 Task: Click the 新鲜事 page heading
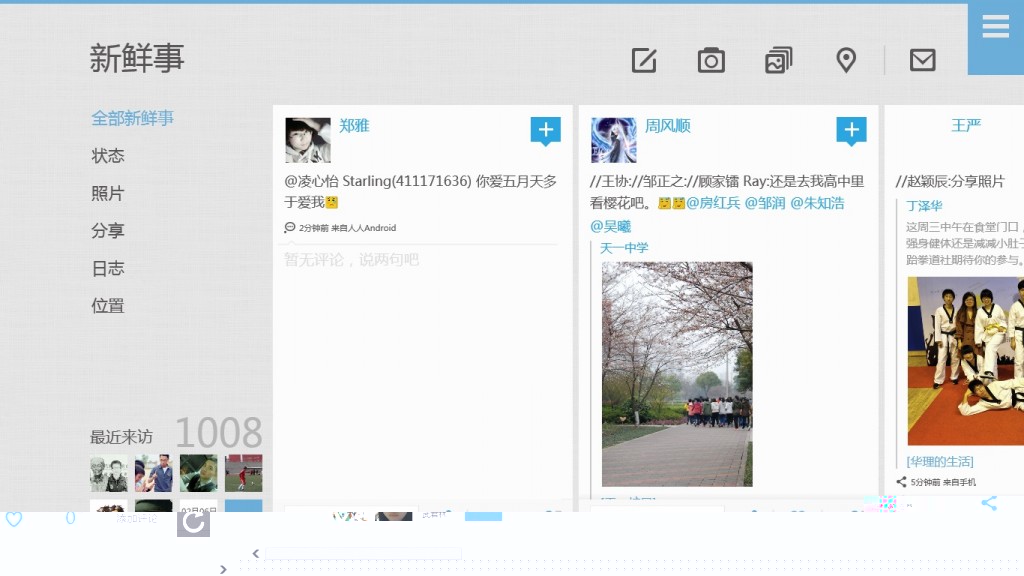click(x=137, y=58)
